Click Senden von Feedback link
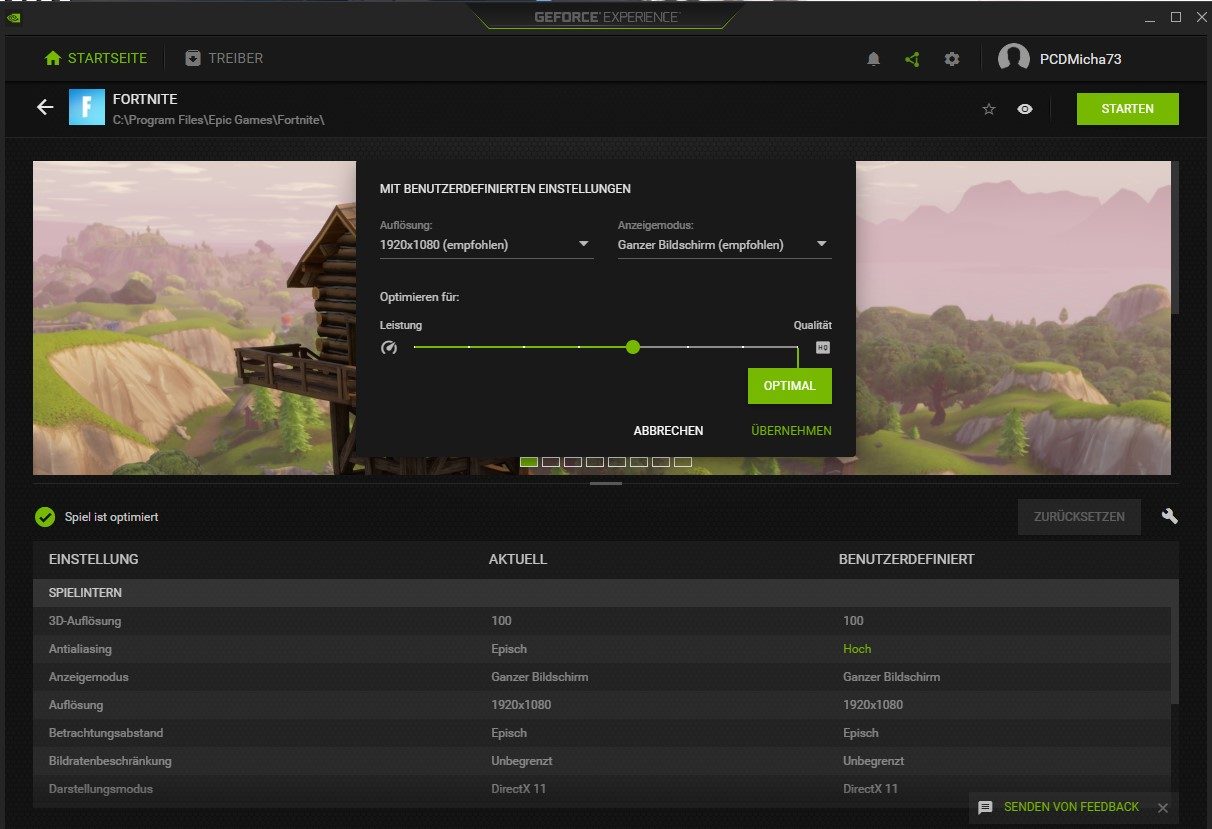Screen dimensions: 1212x829 coord(1071,807)
